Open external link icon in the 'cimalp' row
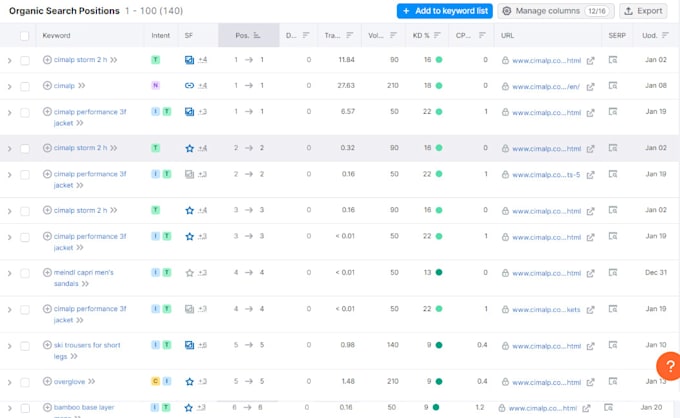Screen dimensions: 680x418 point(590,87)
